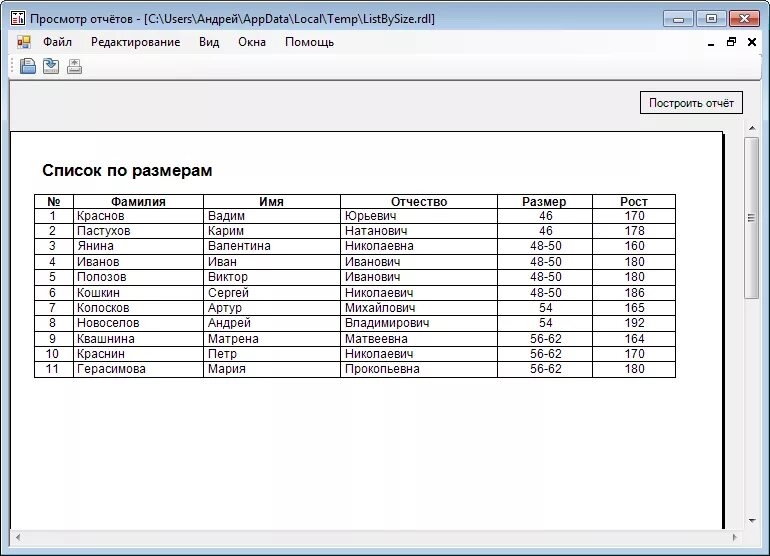The width and height of the screenshot is (770, 556).
Task: Click the name cell Матрена
Action: pyautogui.click(x=272, y=339)
